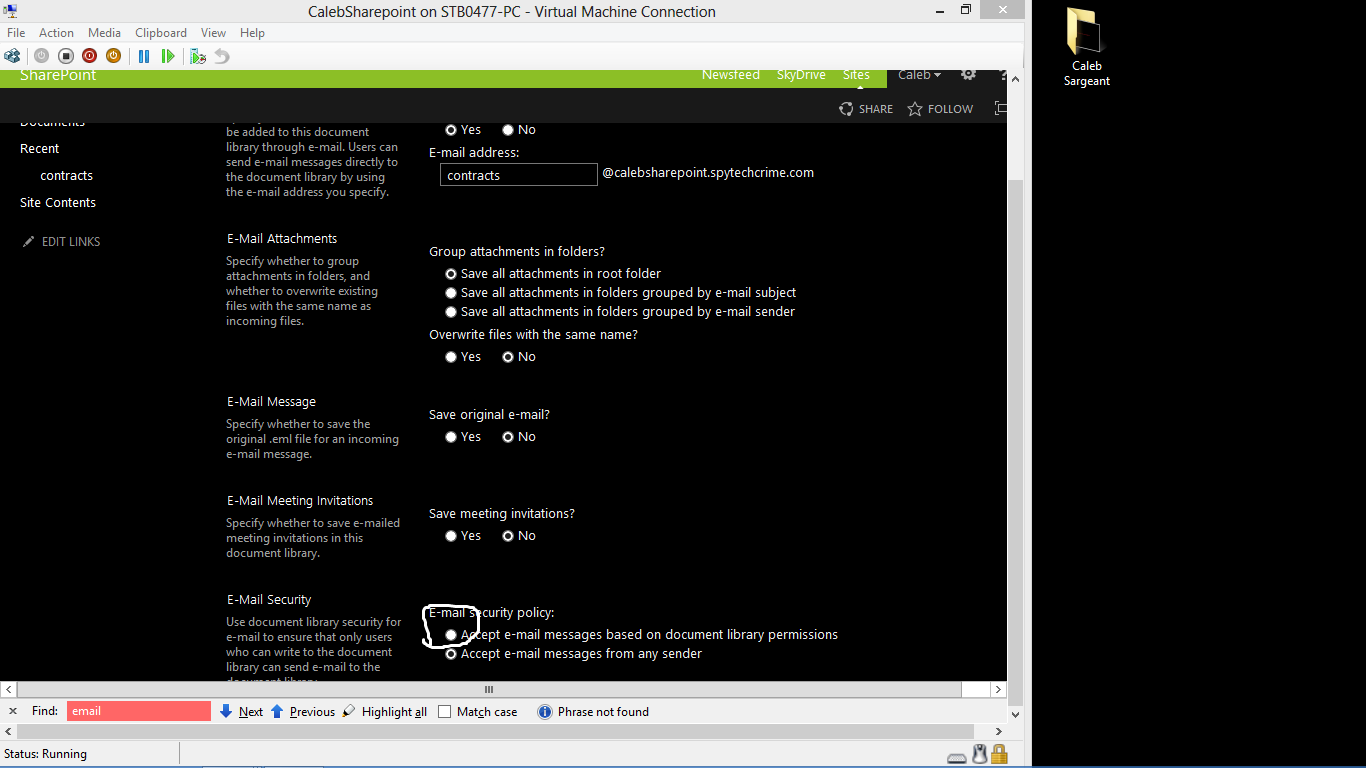
Task: Close the Find bar with the X
Action: 13,711
